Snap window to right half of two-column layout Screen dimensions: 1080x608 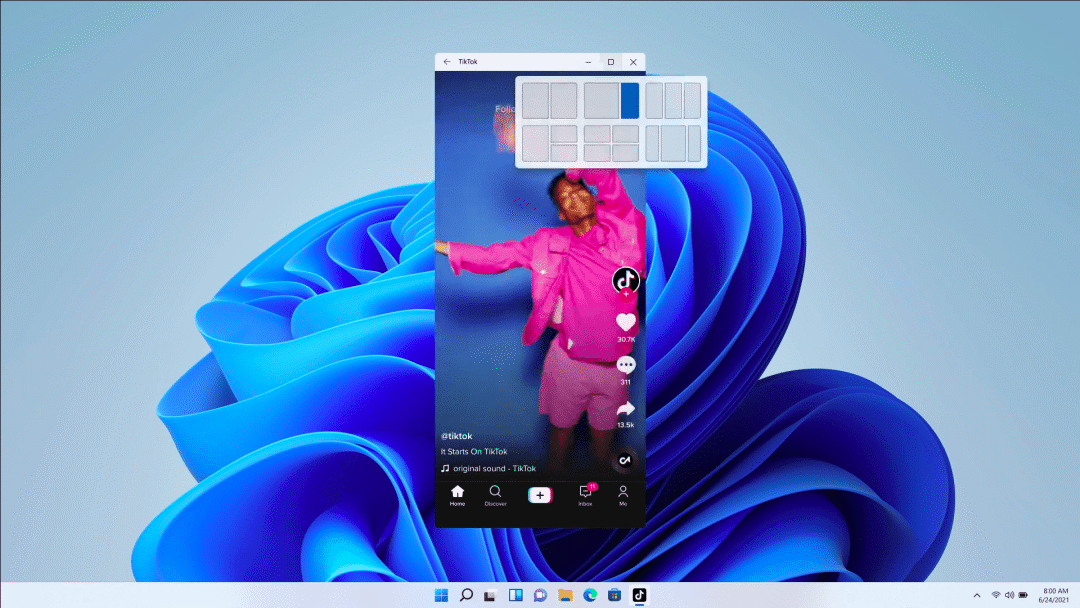point(564,101)
